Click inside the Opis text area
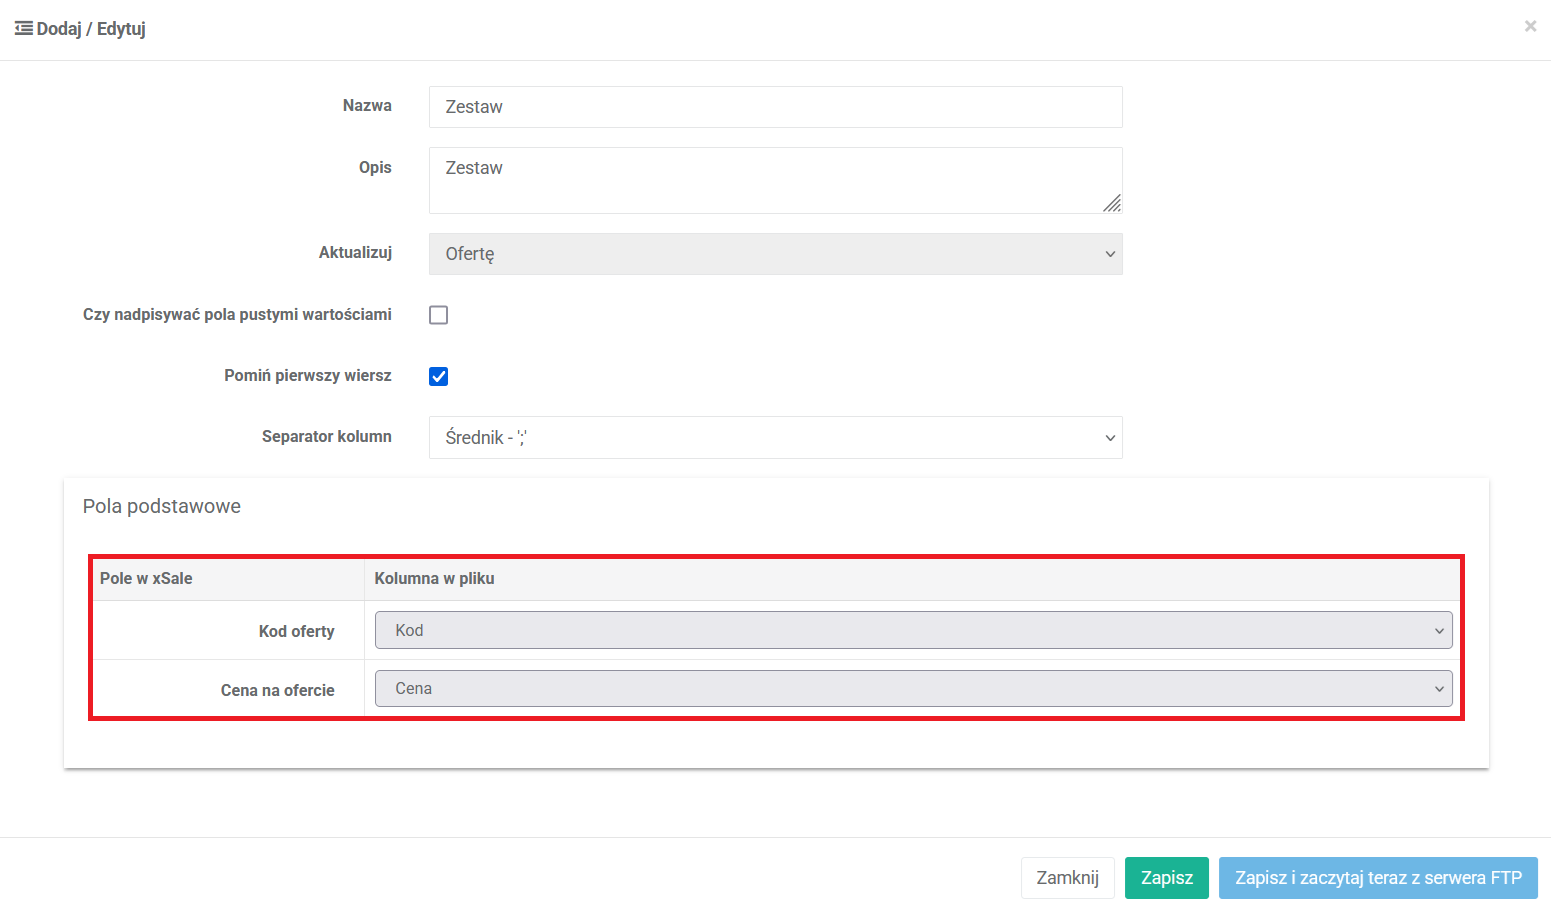 (775, 180)
